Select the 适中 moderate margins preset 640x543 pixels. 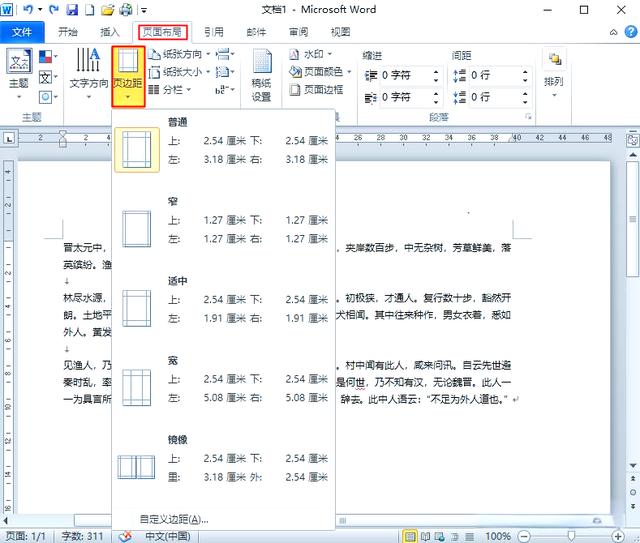(x=223, y=302)
